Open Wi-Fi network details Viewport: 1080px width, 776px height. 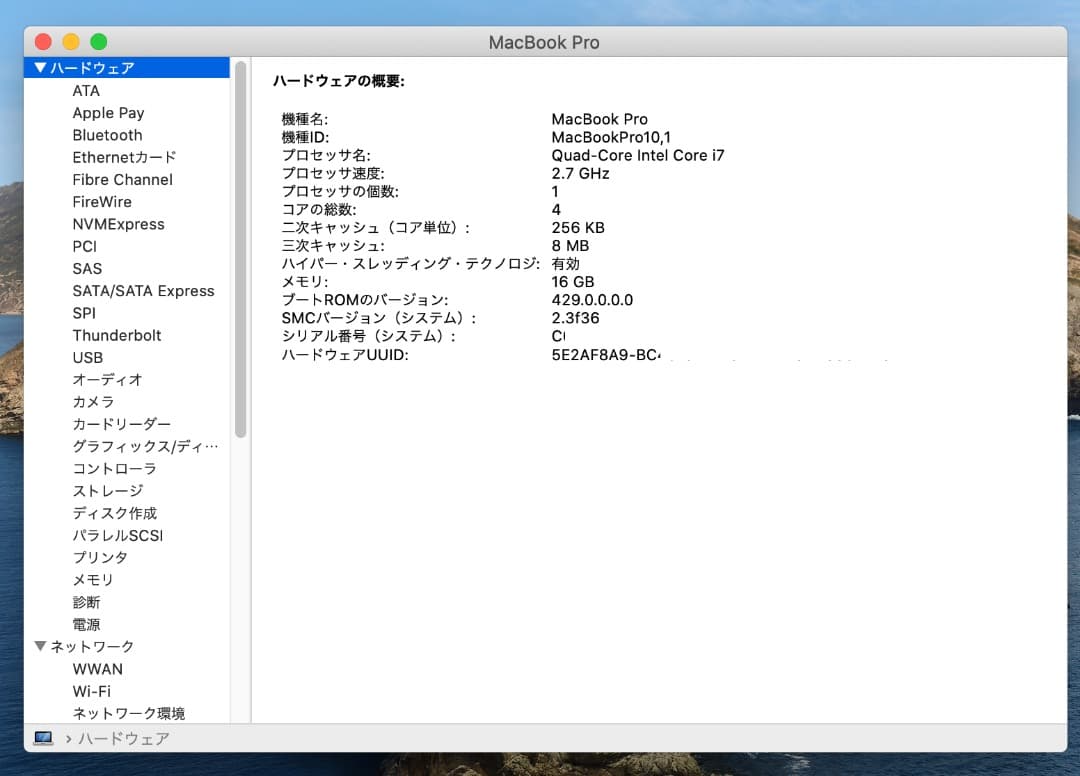92,691
